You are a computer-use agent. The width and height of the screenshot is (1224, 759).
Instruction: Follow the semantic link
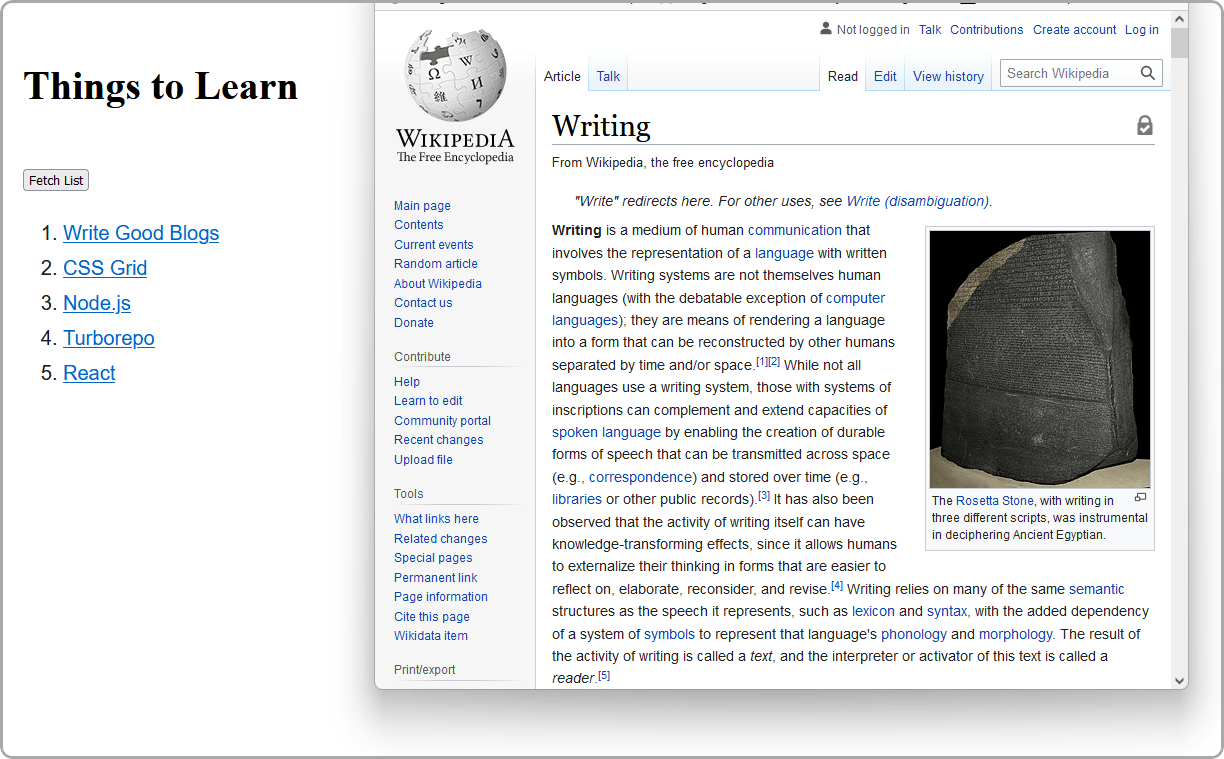tap(1096, 589)
